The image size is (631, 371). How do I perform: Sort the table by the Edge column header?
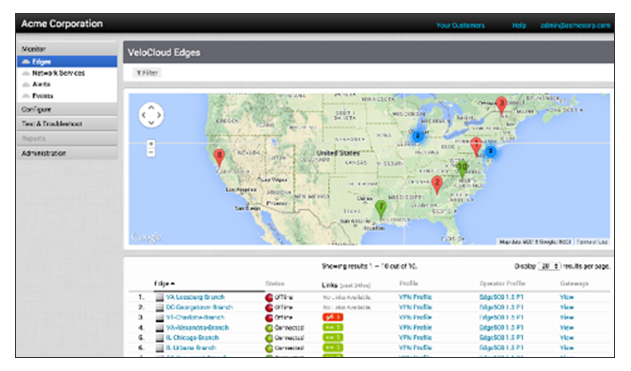164,283
